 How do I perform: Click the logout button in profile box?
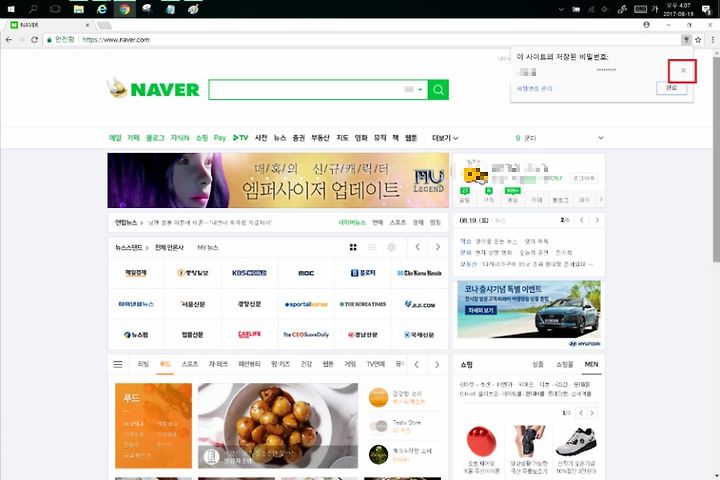click(x=584, y=178)
